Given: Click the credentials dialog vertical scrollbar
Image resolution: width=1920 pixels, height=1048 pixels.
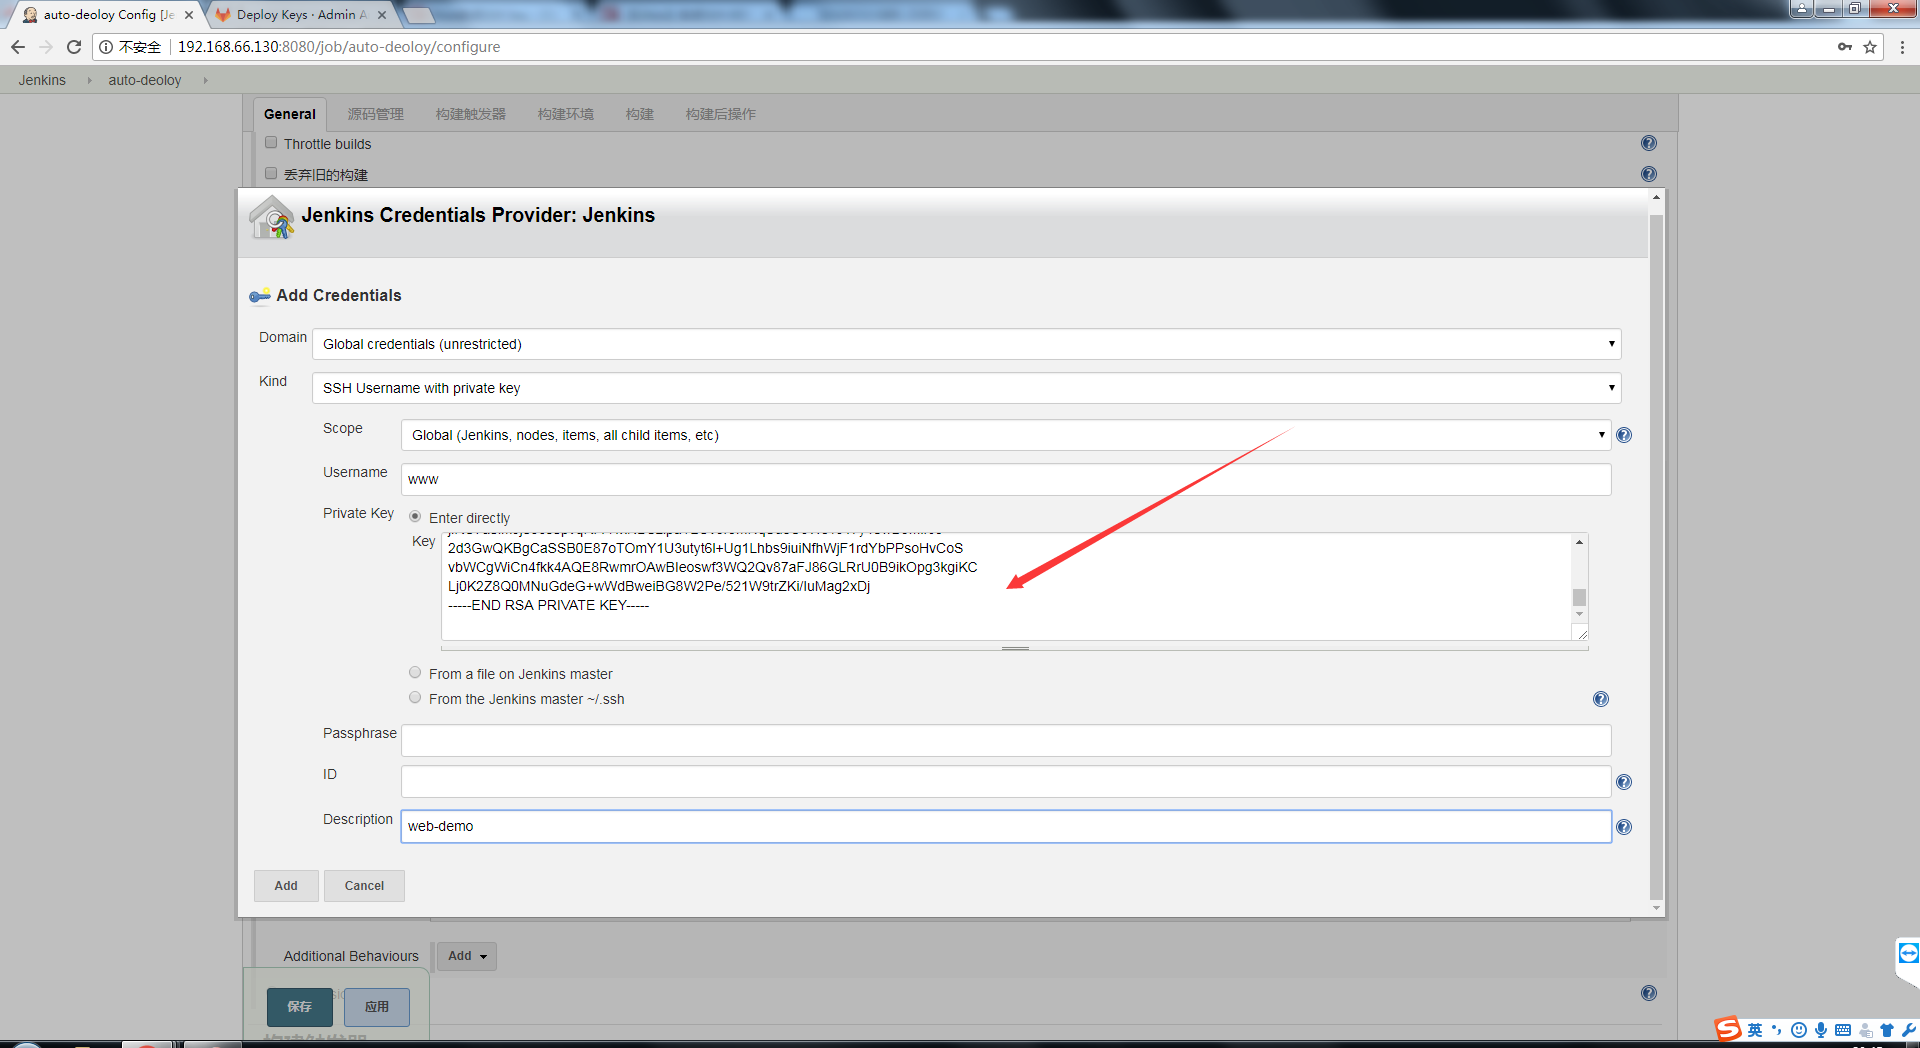Looking at the screenshot, I should point(1657,558).
